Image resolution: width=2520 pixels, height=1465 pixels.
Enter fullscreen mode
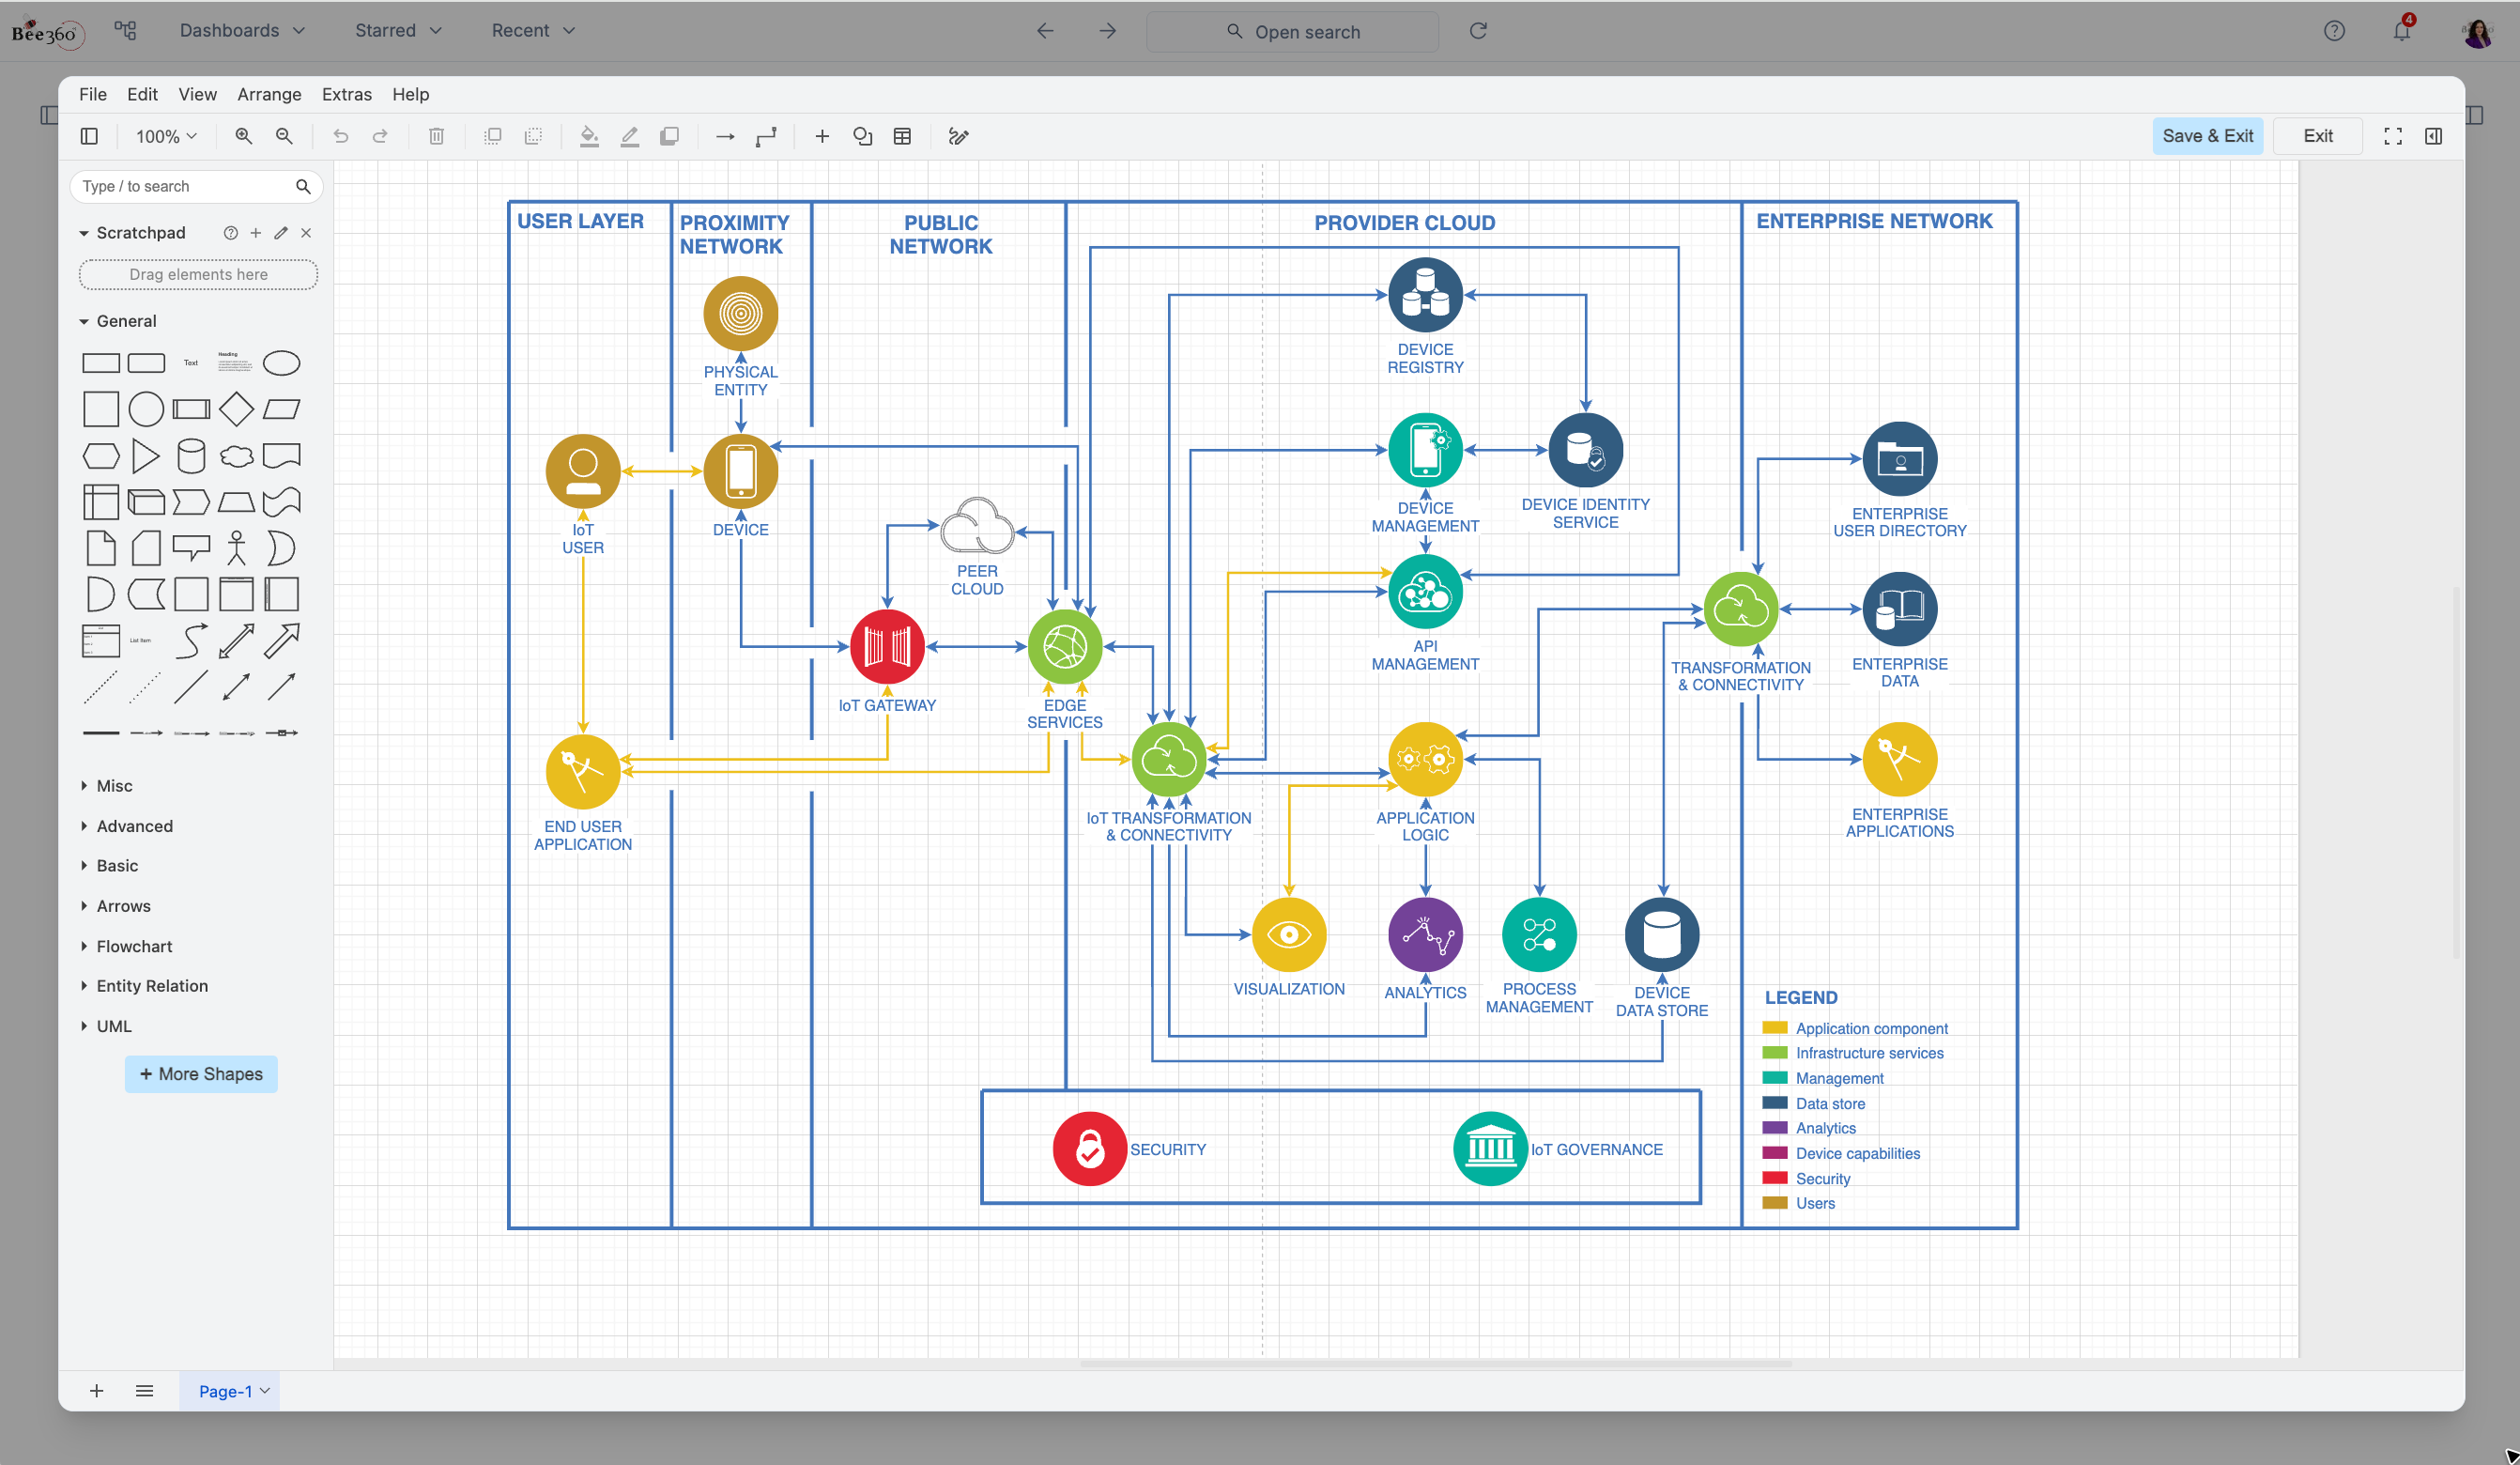pos(2393,136)
